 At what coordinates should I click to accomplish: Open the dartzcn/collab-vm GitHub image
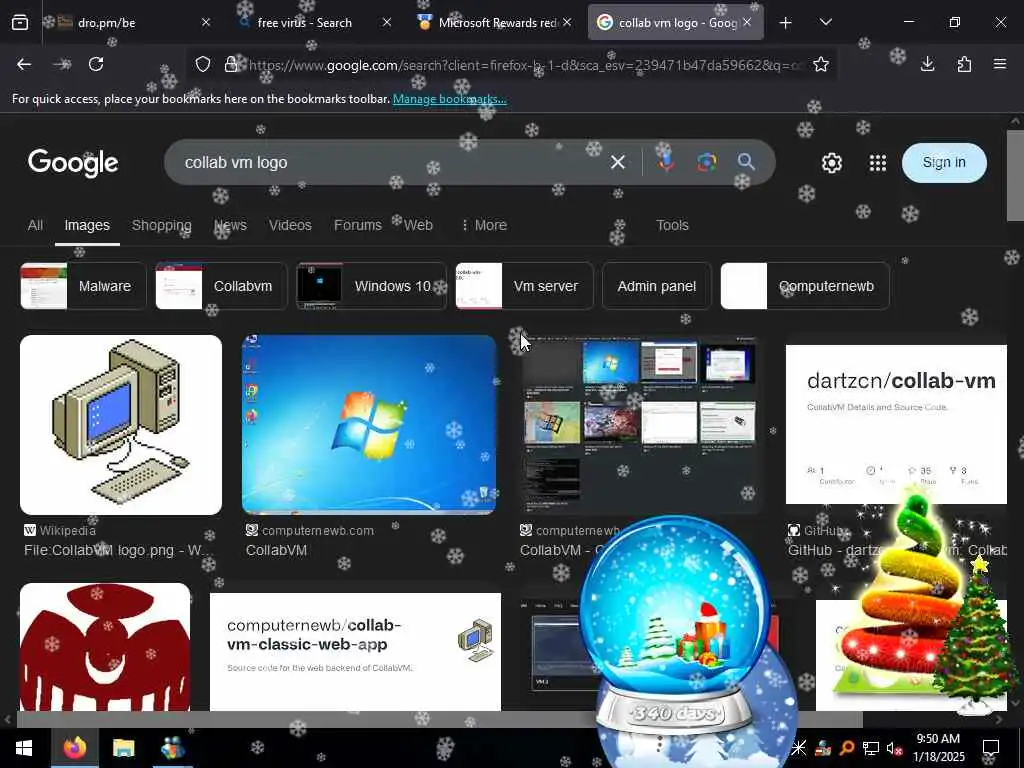click(896, 424)
